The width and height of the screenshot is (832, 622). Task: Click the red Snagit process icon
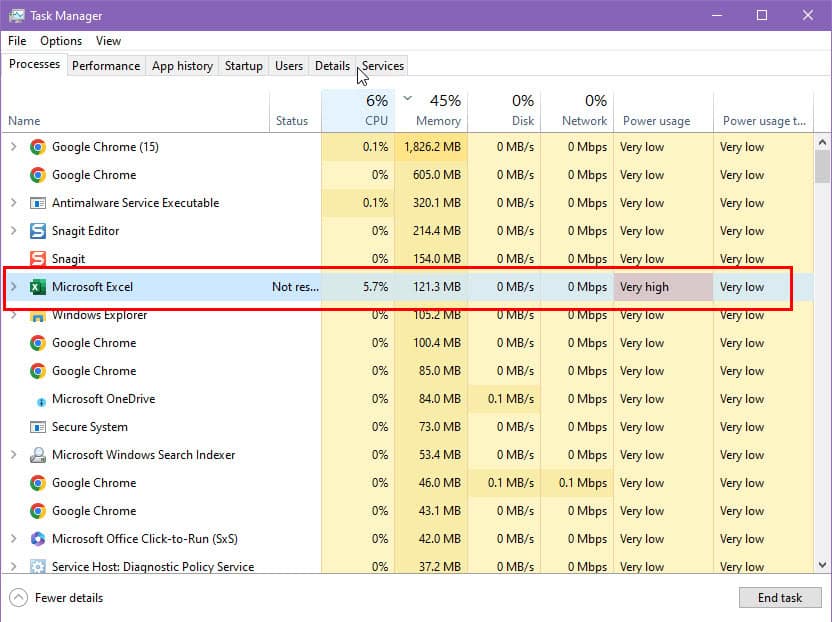click(38, 259)
